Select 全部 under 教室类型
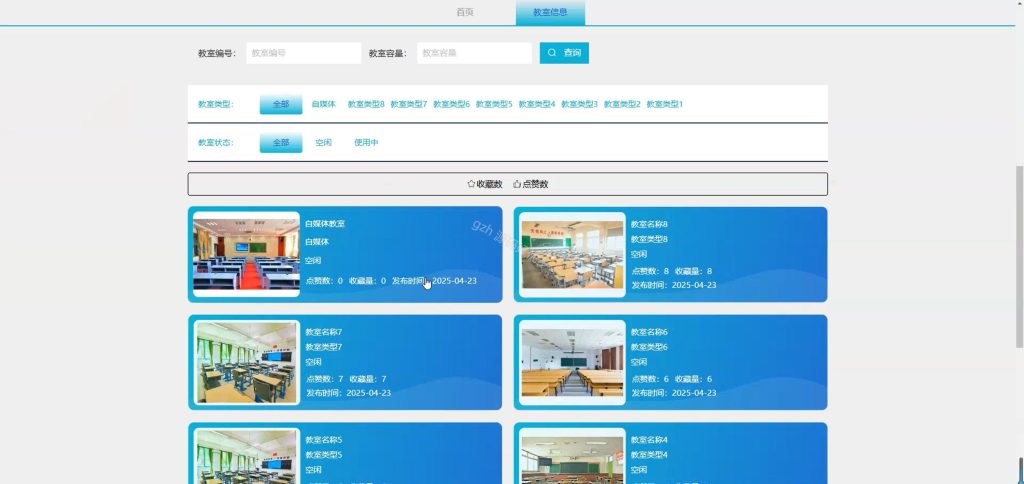This screenshot has width=1024, height=484. click(x=281, y=104)
